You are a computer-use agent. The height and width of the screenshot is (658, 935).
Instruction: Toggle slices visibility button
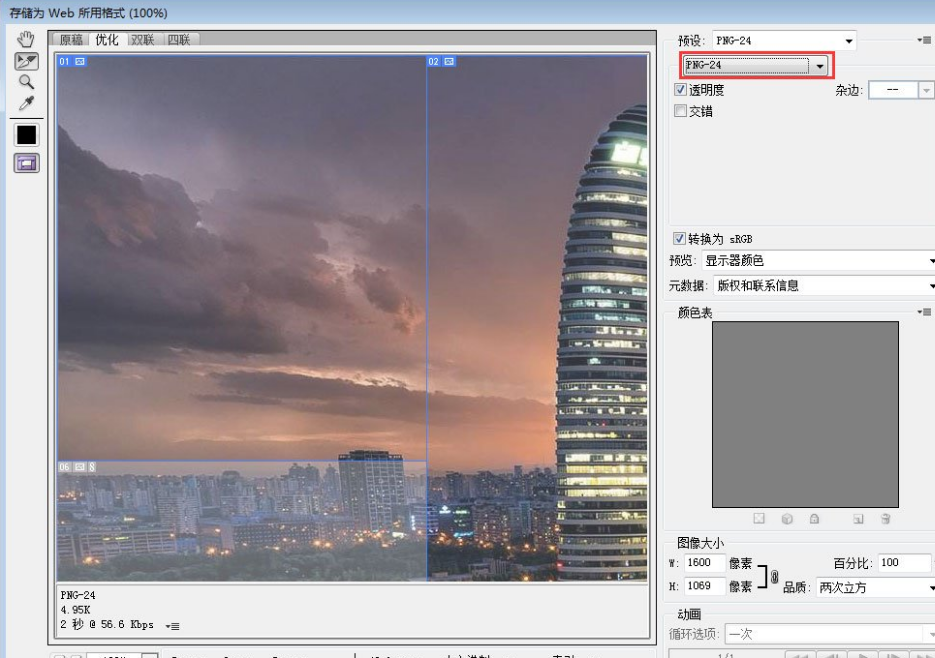26,163
